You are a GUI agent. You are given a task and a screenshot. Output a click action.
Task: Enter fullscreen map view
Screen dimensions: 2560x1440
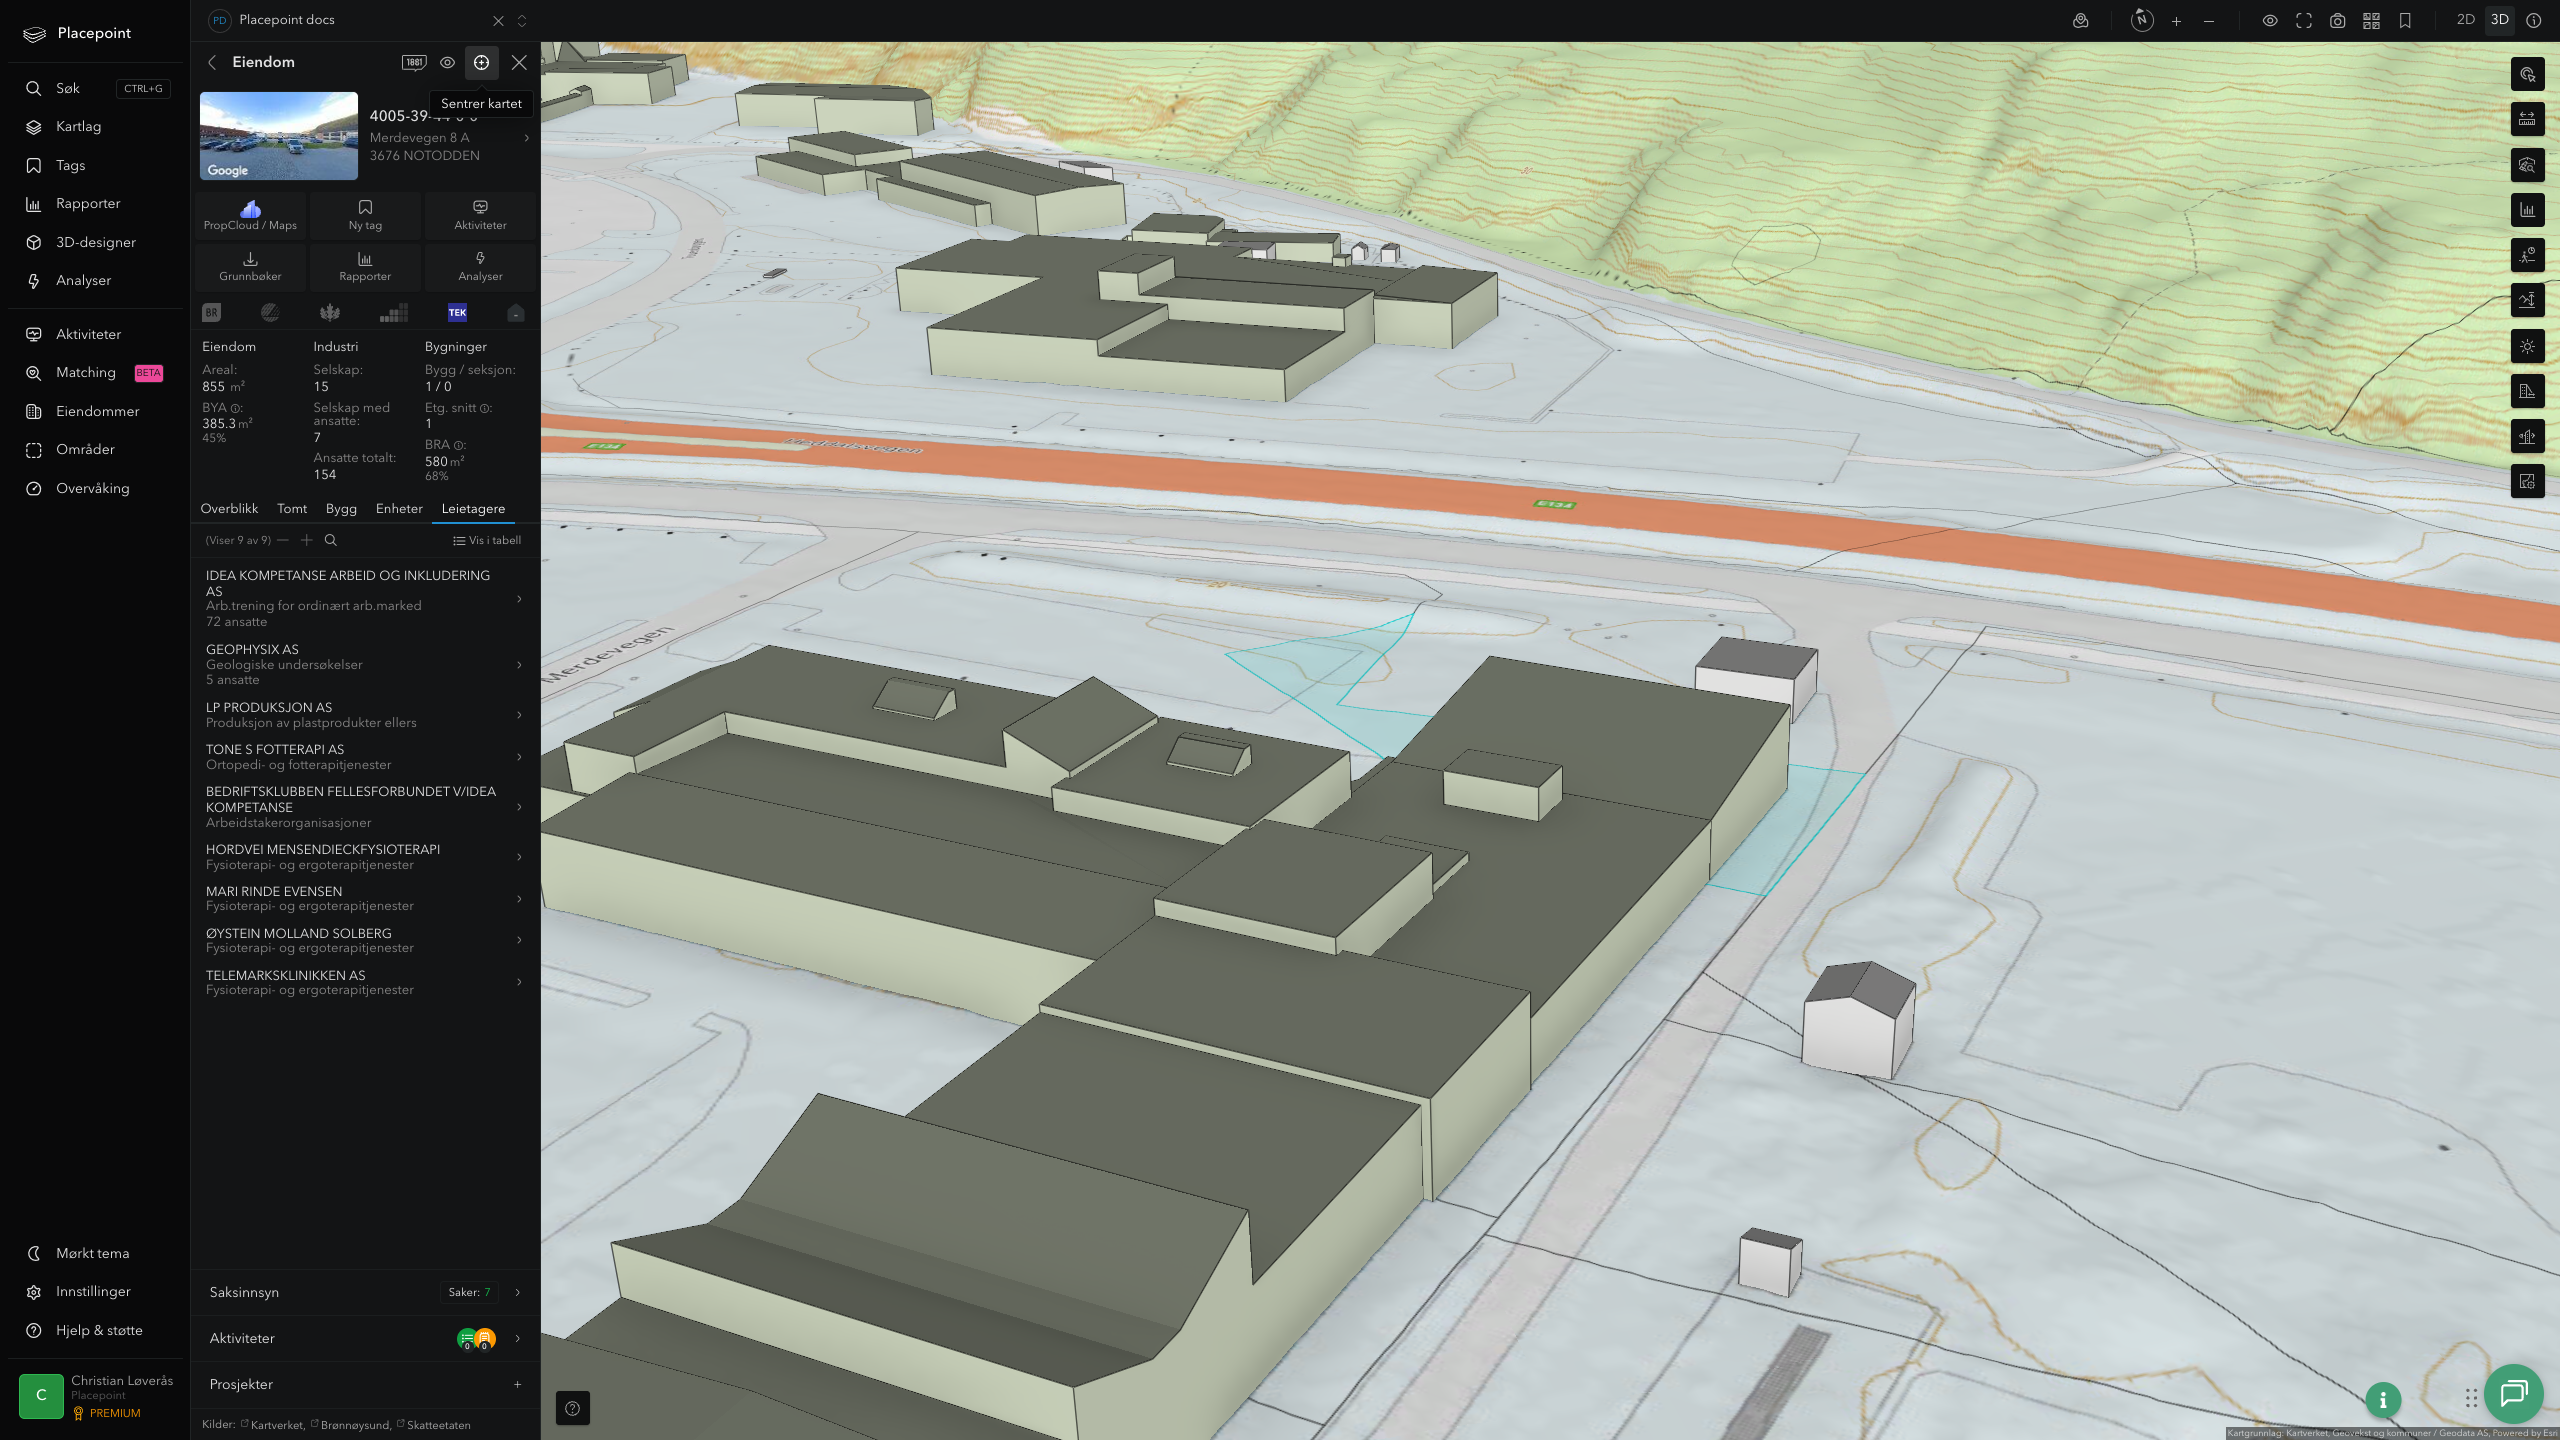point(2304,21)
